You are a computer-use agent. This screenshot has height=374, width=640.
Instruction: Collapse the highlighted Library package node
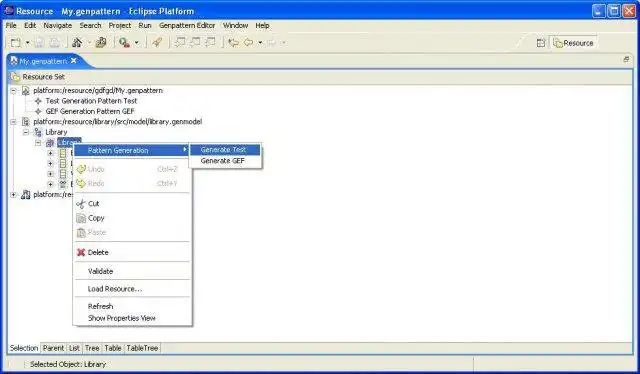click(x=38, y=143)
